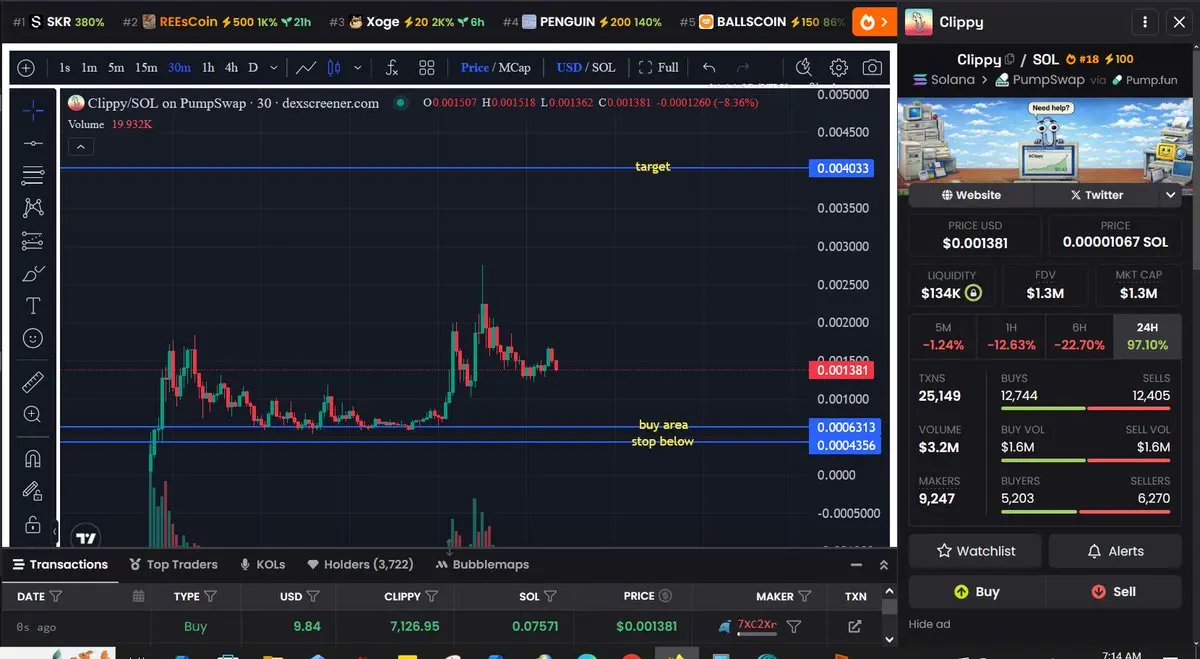Toggle chart denomination to SOL

pyautogui.click(x=604, y=68)
